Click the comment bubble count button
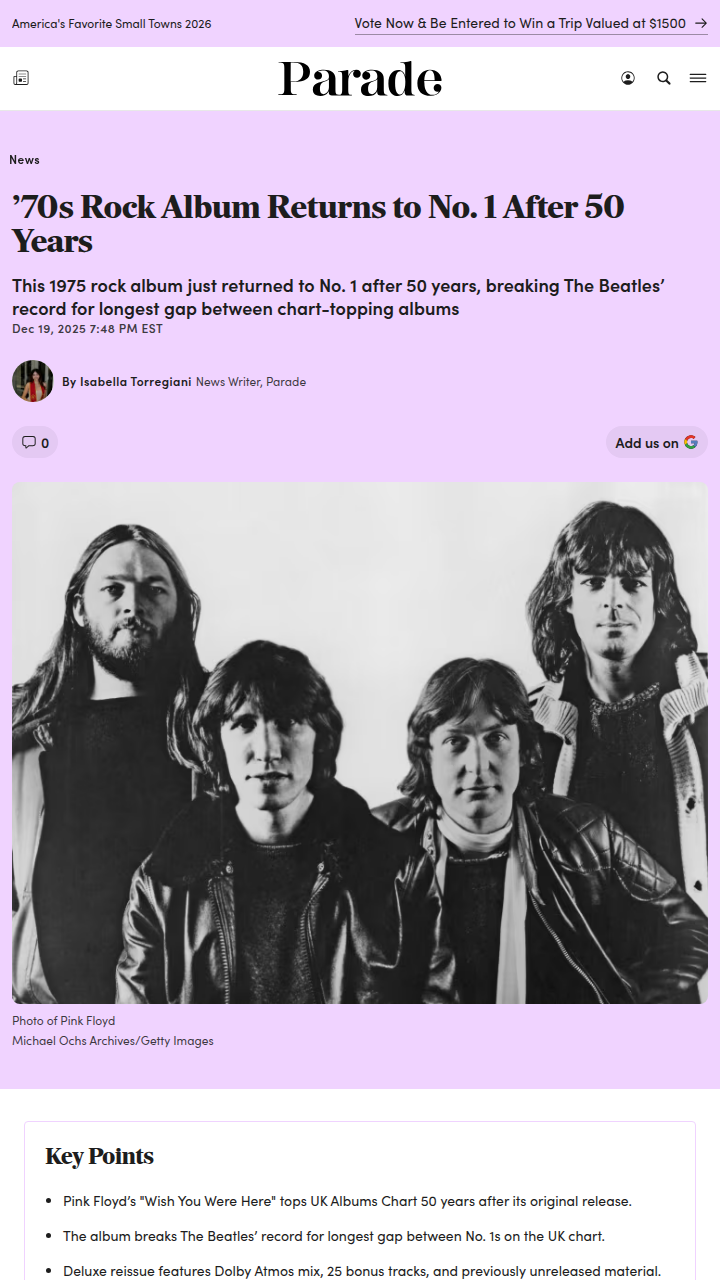The width and height of the screenshot is (720, 1280). (x=35, y=442)
